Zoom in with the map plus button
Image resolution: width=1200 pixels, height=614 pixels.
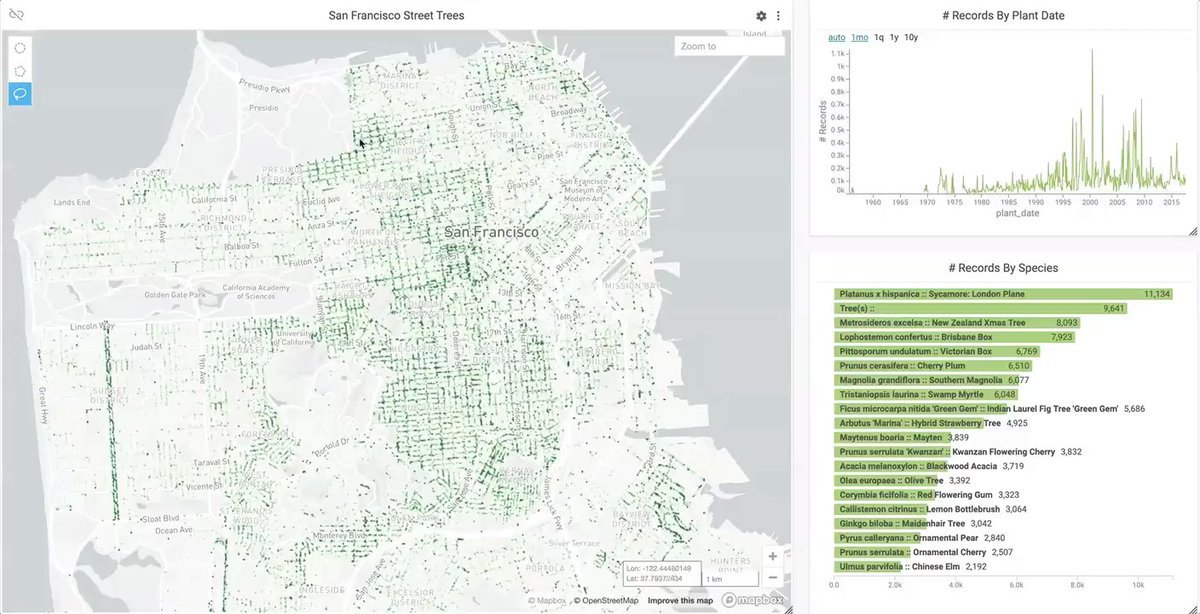773,557
